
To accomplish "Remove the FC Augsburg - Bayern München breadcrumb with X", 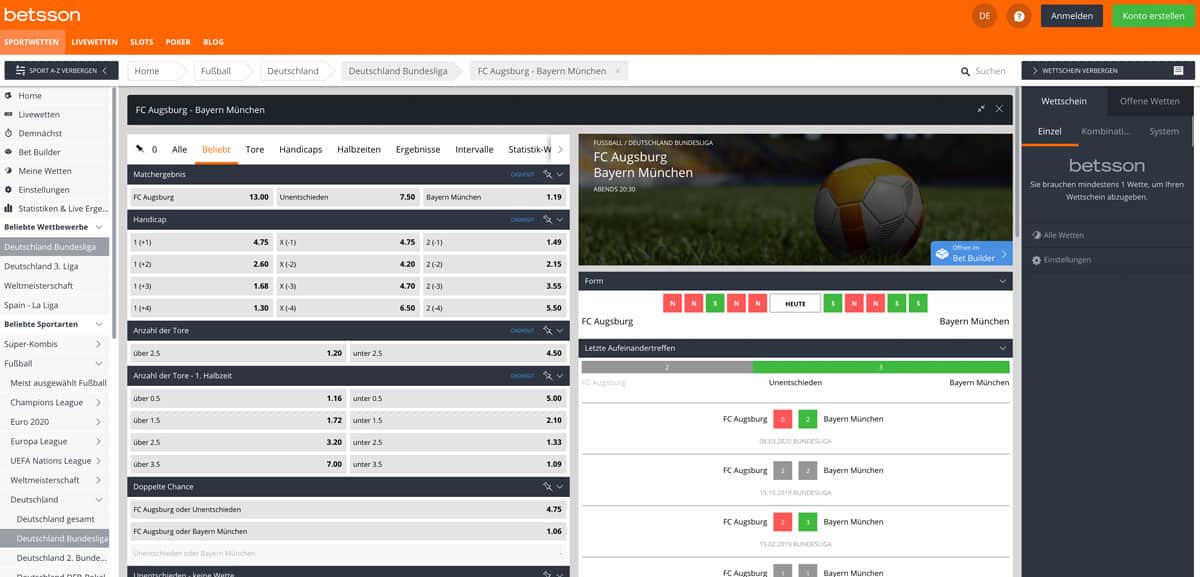I will (x=618, y=71).
